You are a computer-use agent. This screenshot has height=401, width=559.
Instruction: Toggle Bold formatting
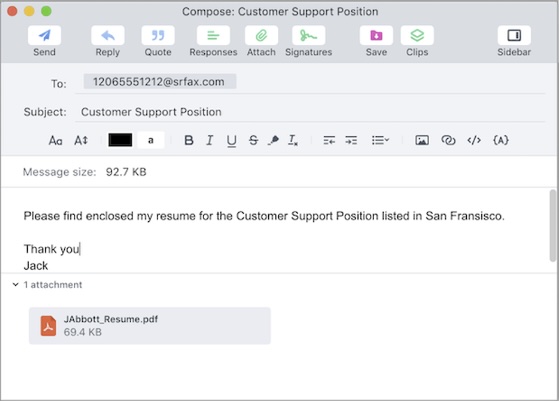[189, 140]
